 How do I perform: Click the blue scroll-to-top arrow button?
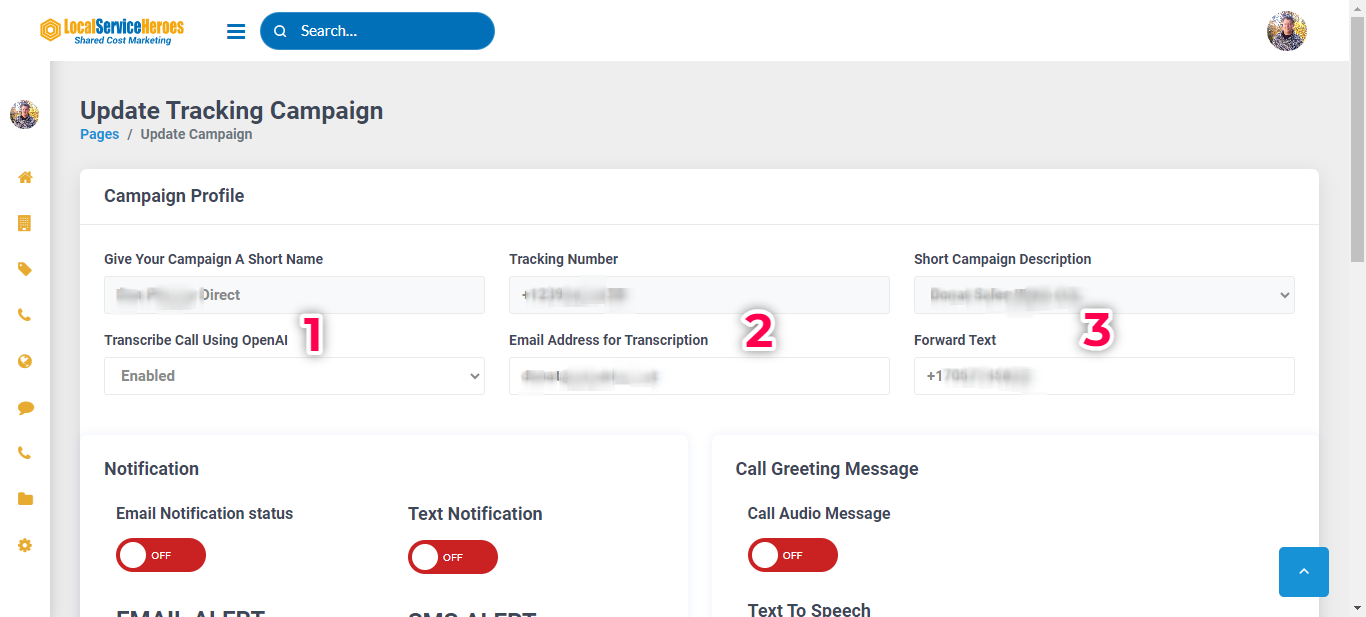tap(1303, 572)
